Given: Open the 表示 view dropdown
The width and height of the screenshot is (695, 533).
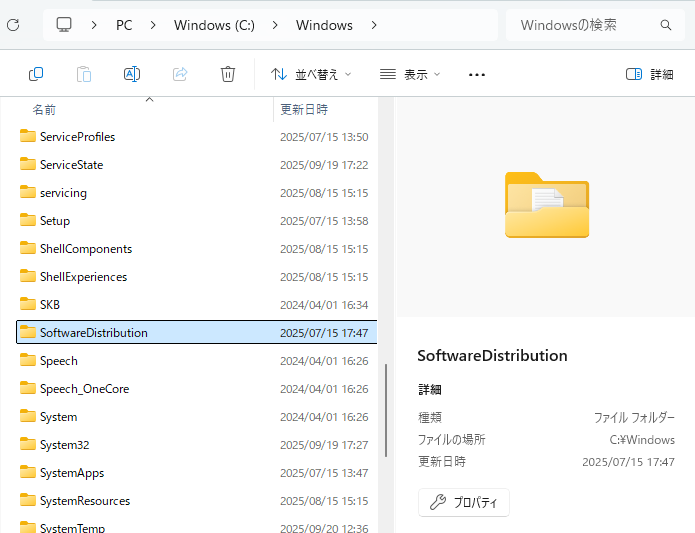Looking at the screenshot, I should [410, 74].
